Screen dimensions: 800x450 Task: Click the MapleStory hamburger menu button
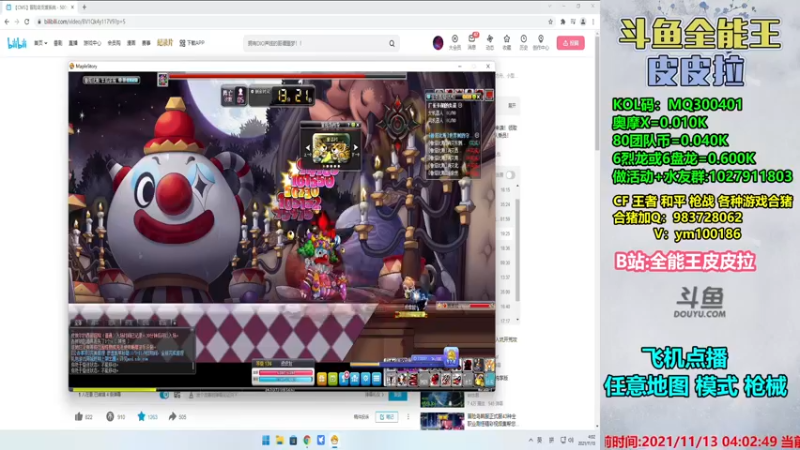tap(377, 379)
